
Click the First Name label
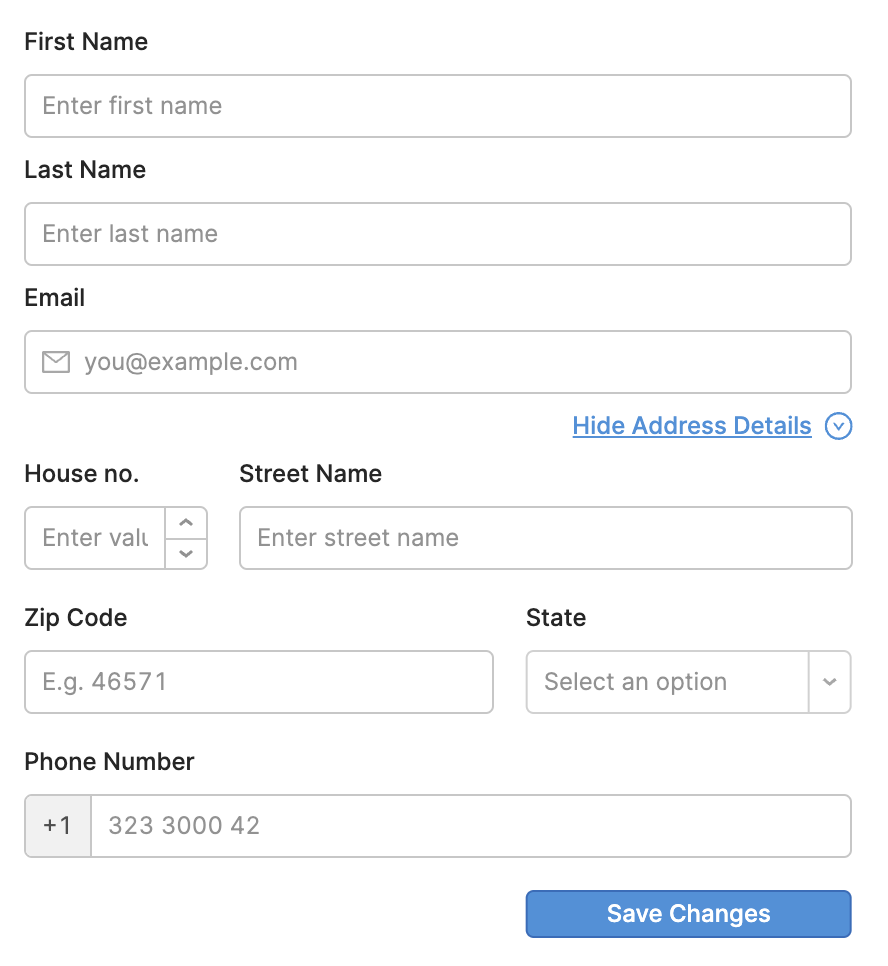[86, 42]
